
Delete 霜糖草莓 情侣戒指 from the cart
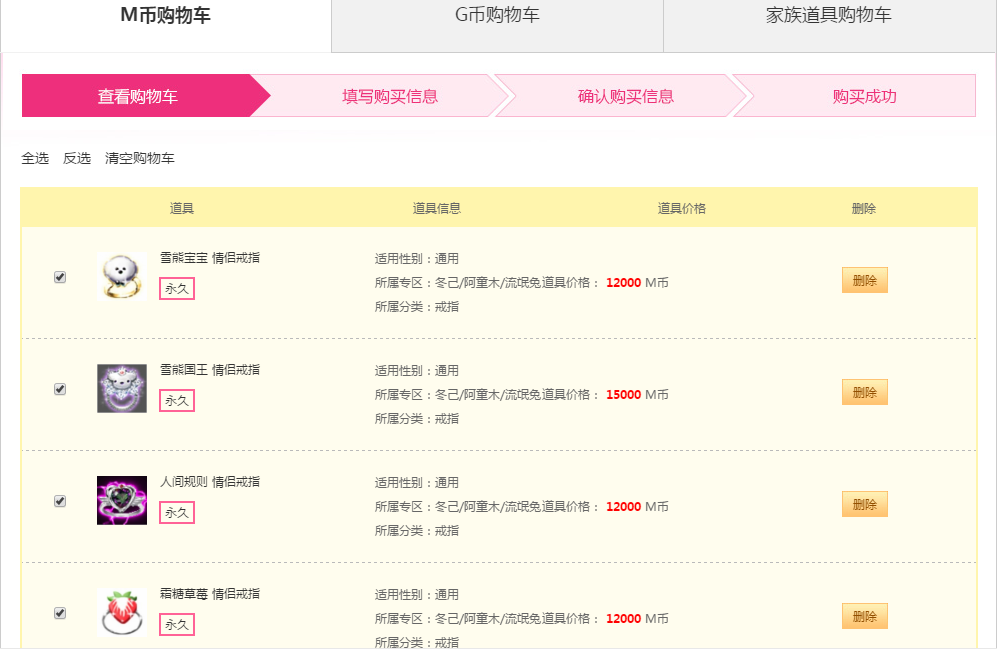(x=865, y=616)
